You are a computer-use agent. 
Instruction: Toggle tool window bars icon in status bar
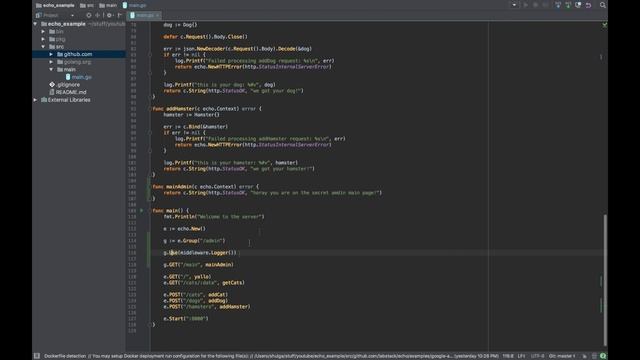(x=37, y=356)
